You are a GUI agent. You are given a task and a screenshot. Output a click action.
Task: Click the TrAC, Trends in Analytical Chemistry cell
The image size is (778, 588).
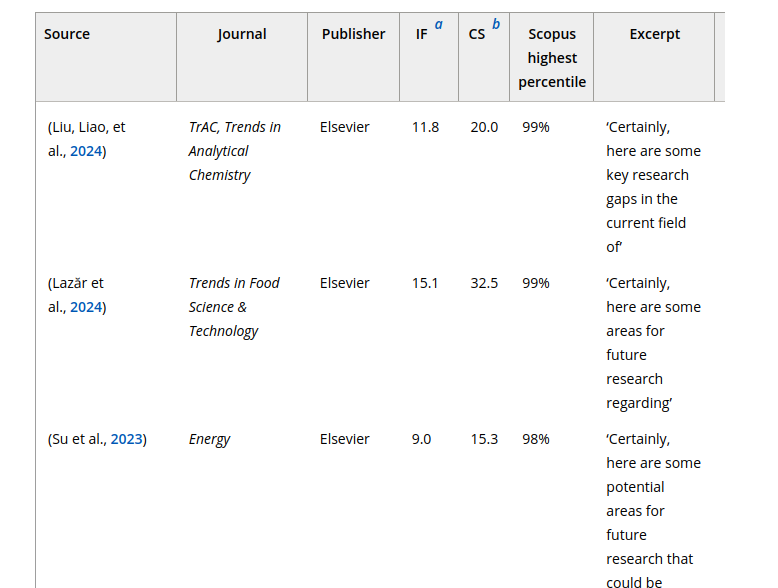pyautogui.click(x=234, y=151)
